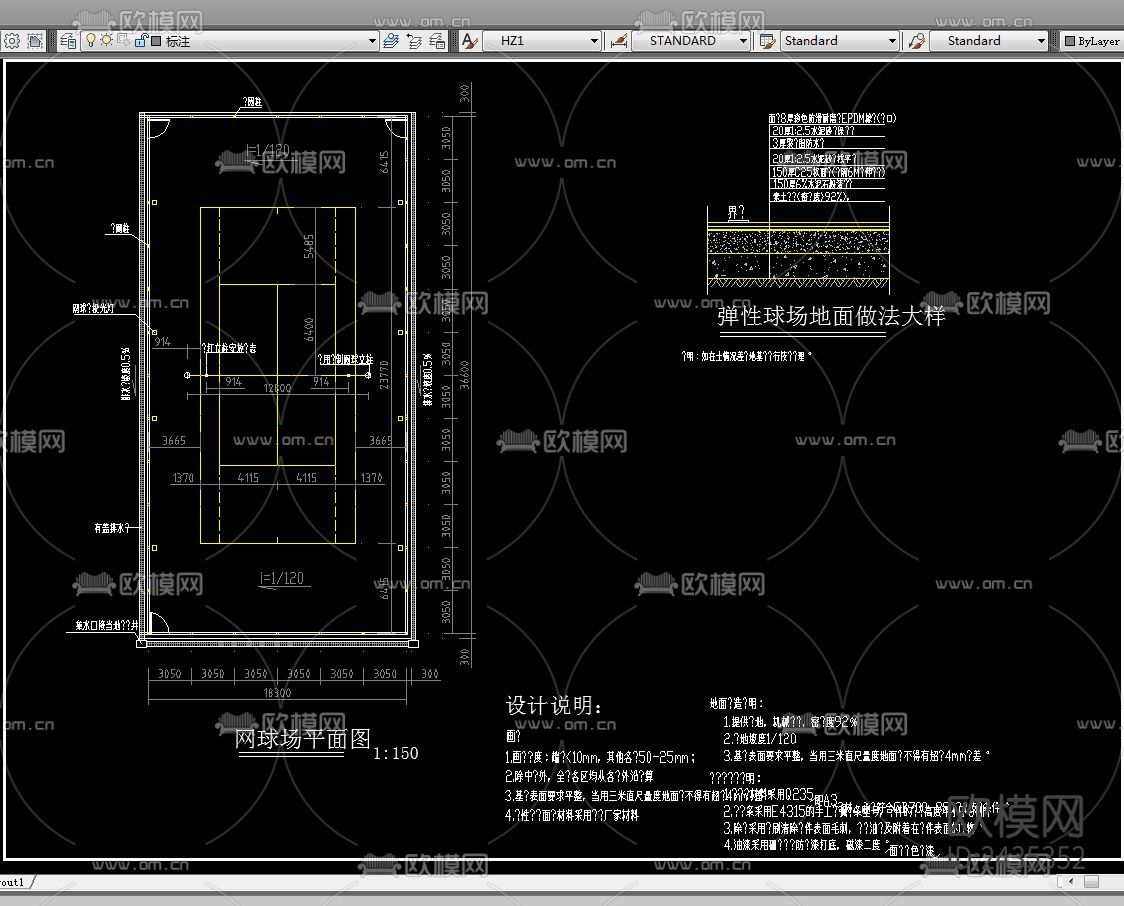Expand the 标注 layer dropdown

point(372,41)
